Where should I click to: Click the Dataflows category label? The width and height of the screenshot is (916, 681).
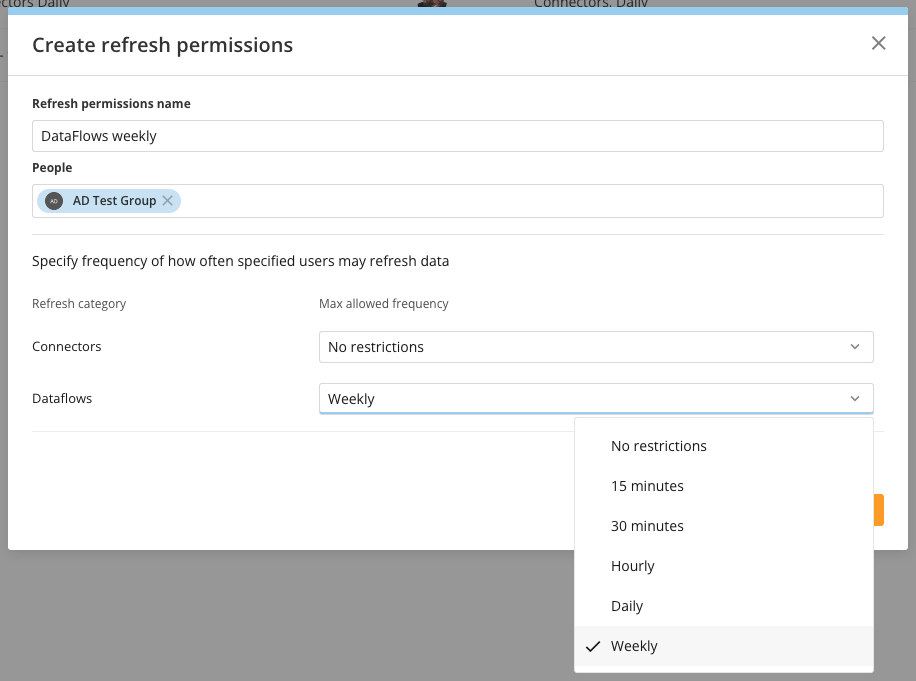click(62, 398)
